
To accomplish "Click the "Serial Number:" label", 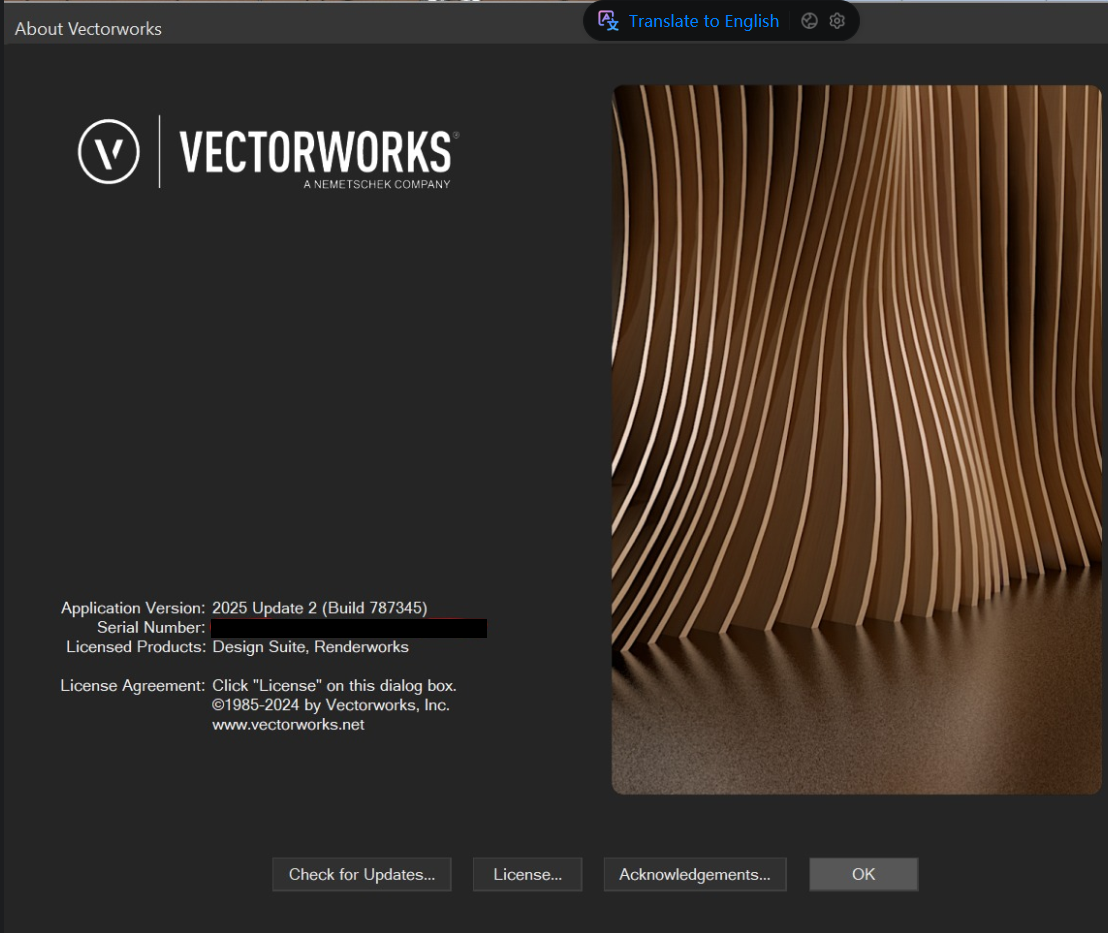I will 151,628.
